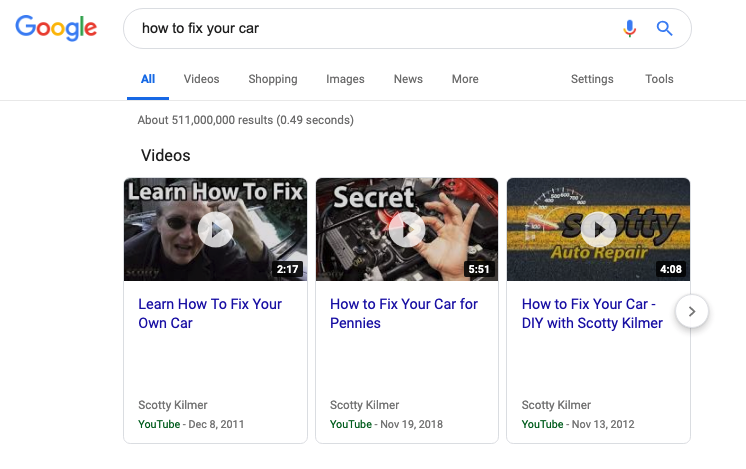Open 'How to Fix Your Car - DIY with Scotty Kilmer' link

tap(592, 313)
